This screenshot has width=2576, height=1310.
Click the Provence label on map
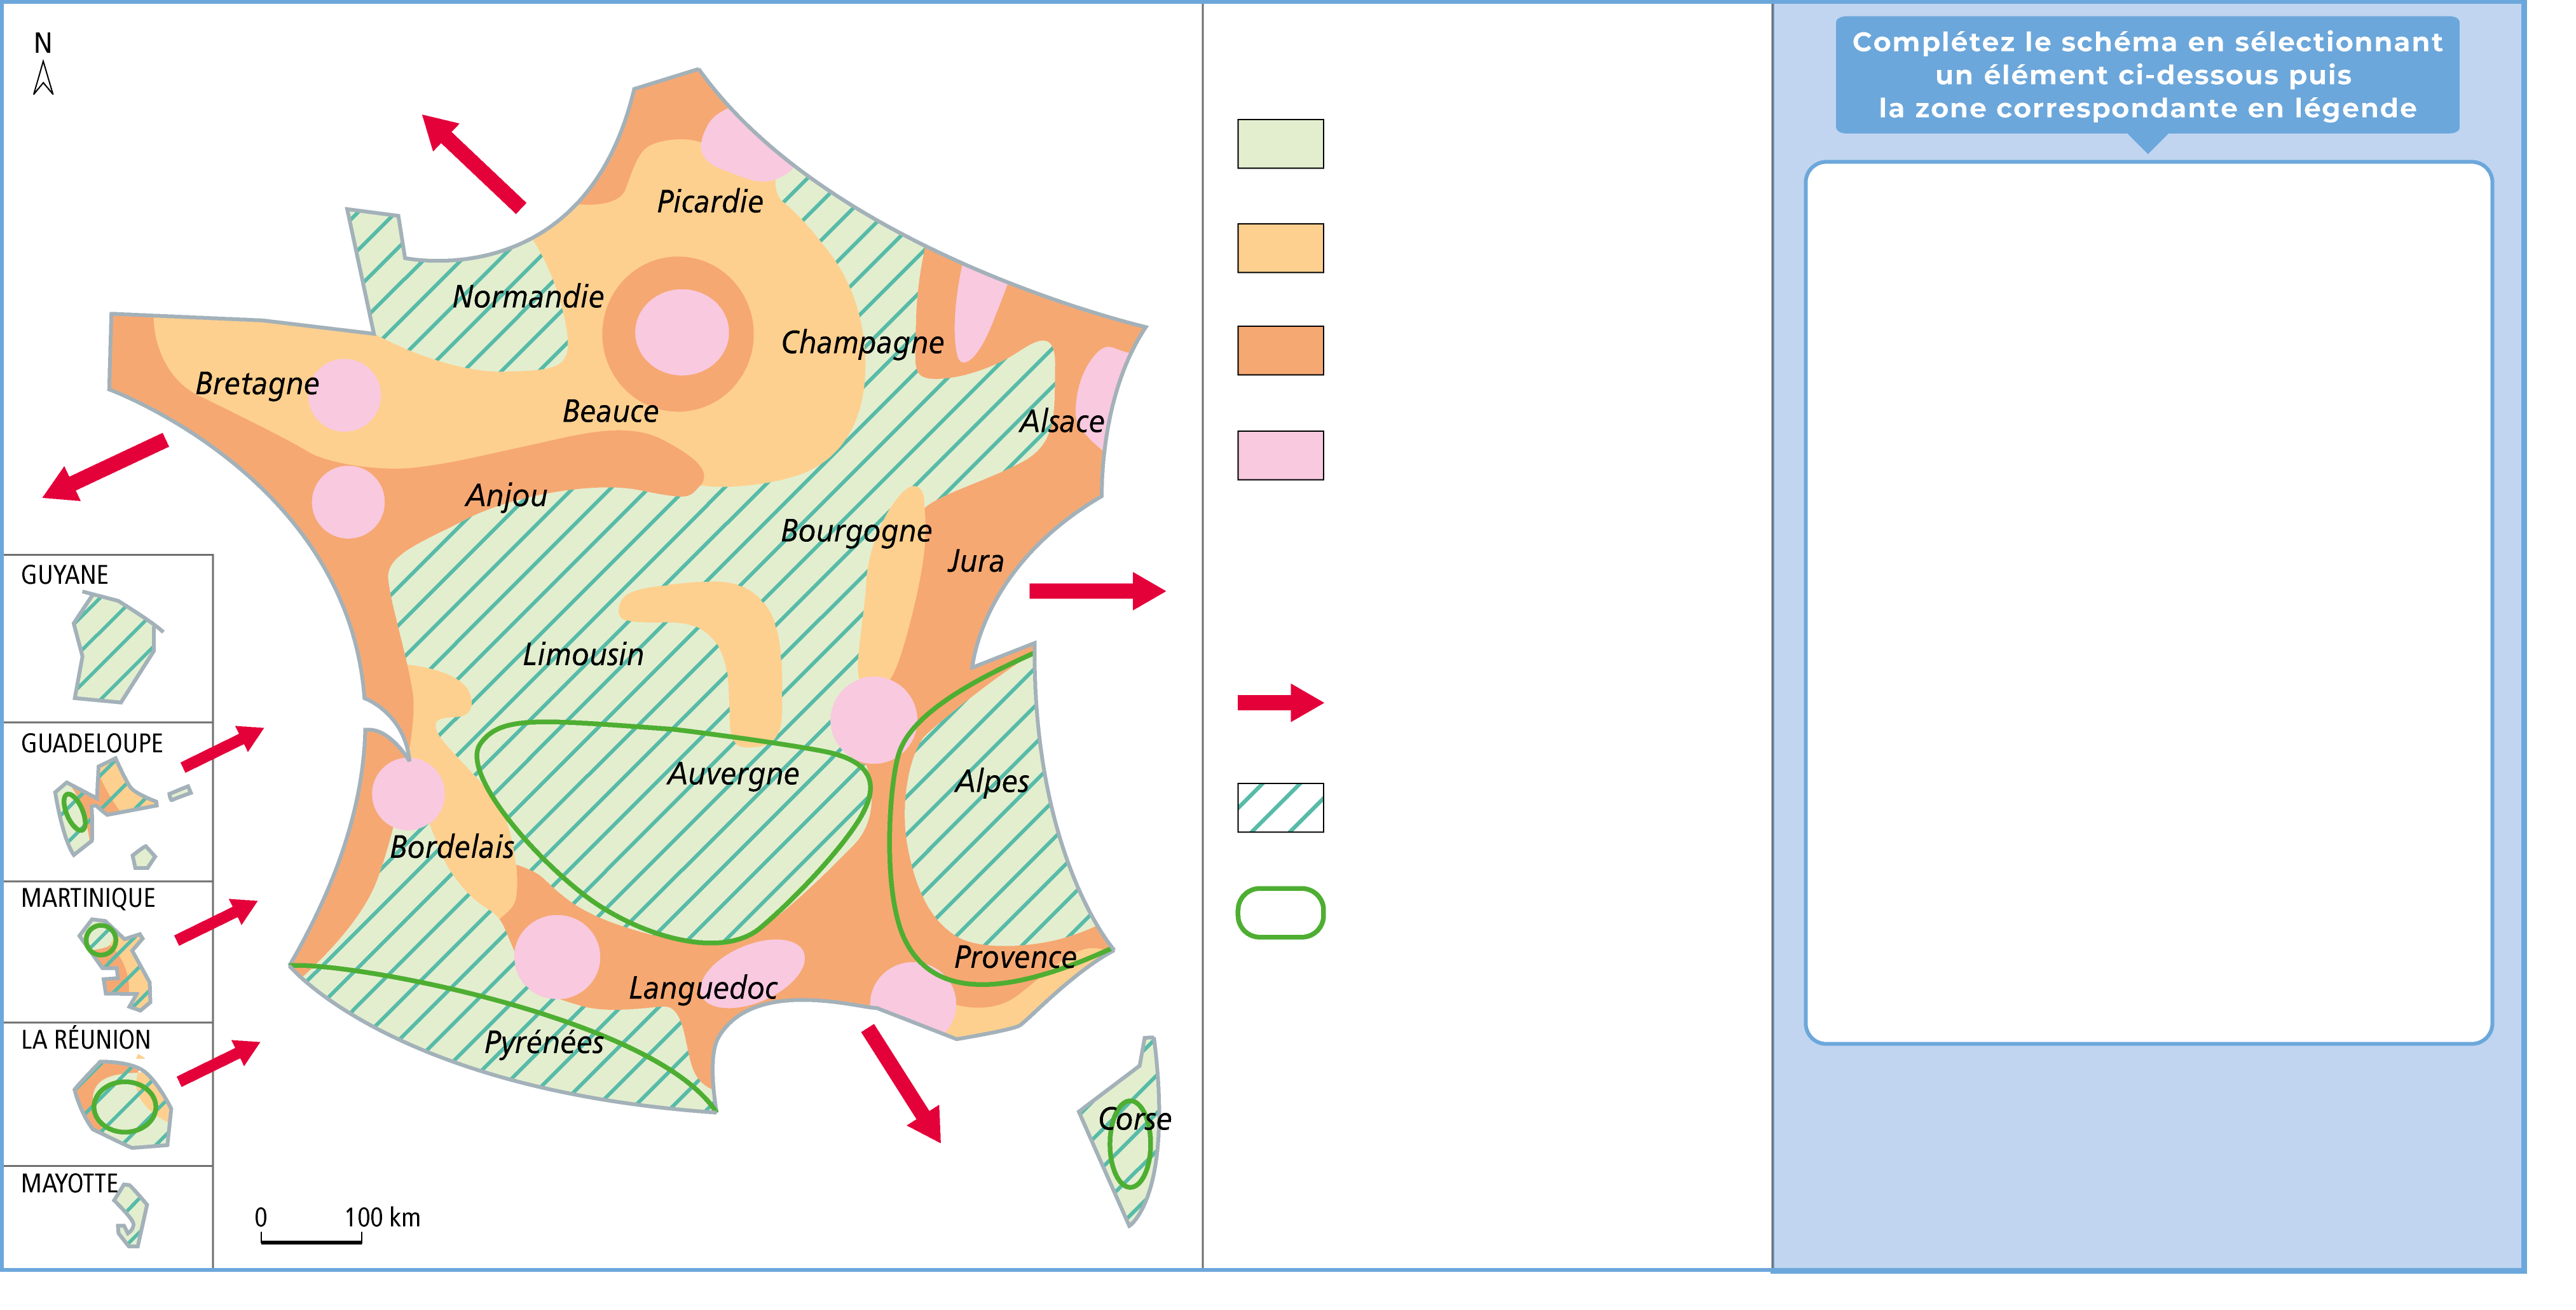pyautogui.click(x=1015, y=958)
